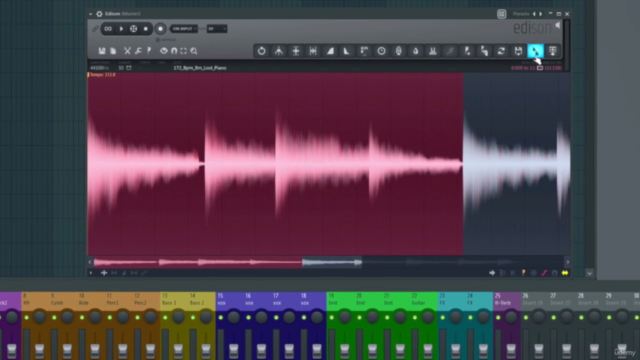Toggle mute light on Bass 1 mixer track 13
Viewport: 640px width, 360px height.
(x=165, y=318)
